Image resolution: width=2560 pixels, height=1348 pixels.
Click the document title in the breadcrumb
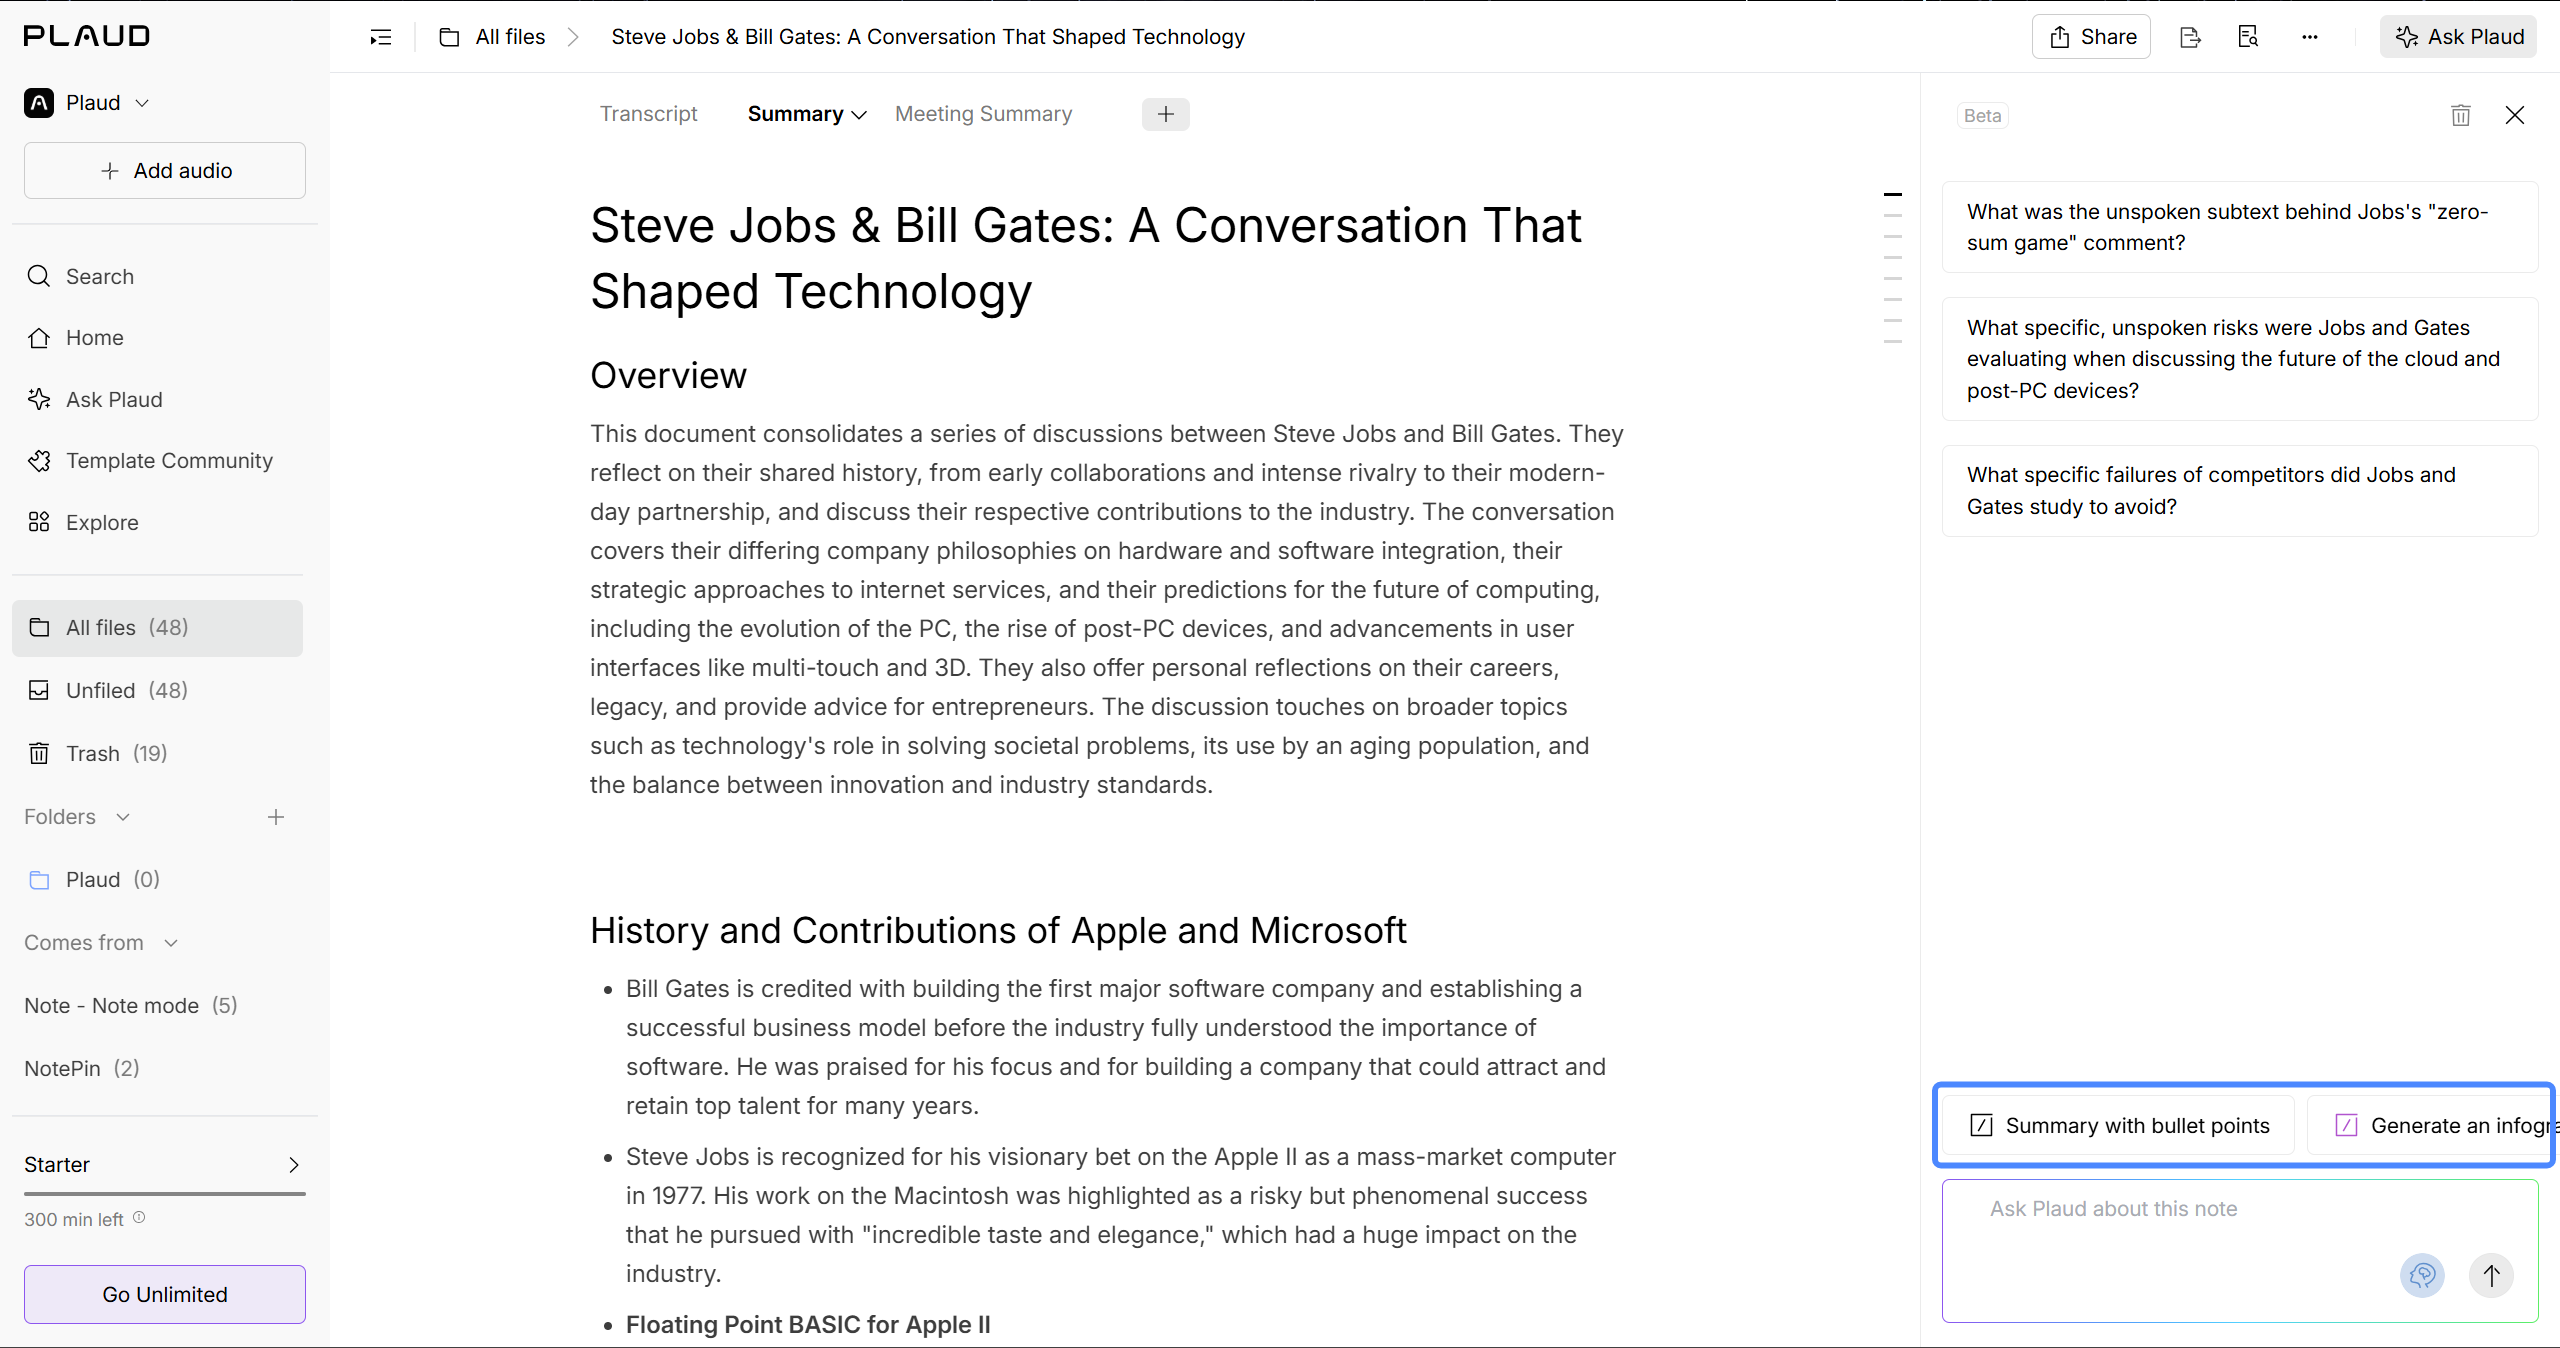[x=928, y=37]
